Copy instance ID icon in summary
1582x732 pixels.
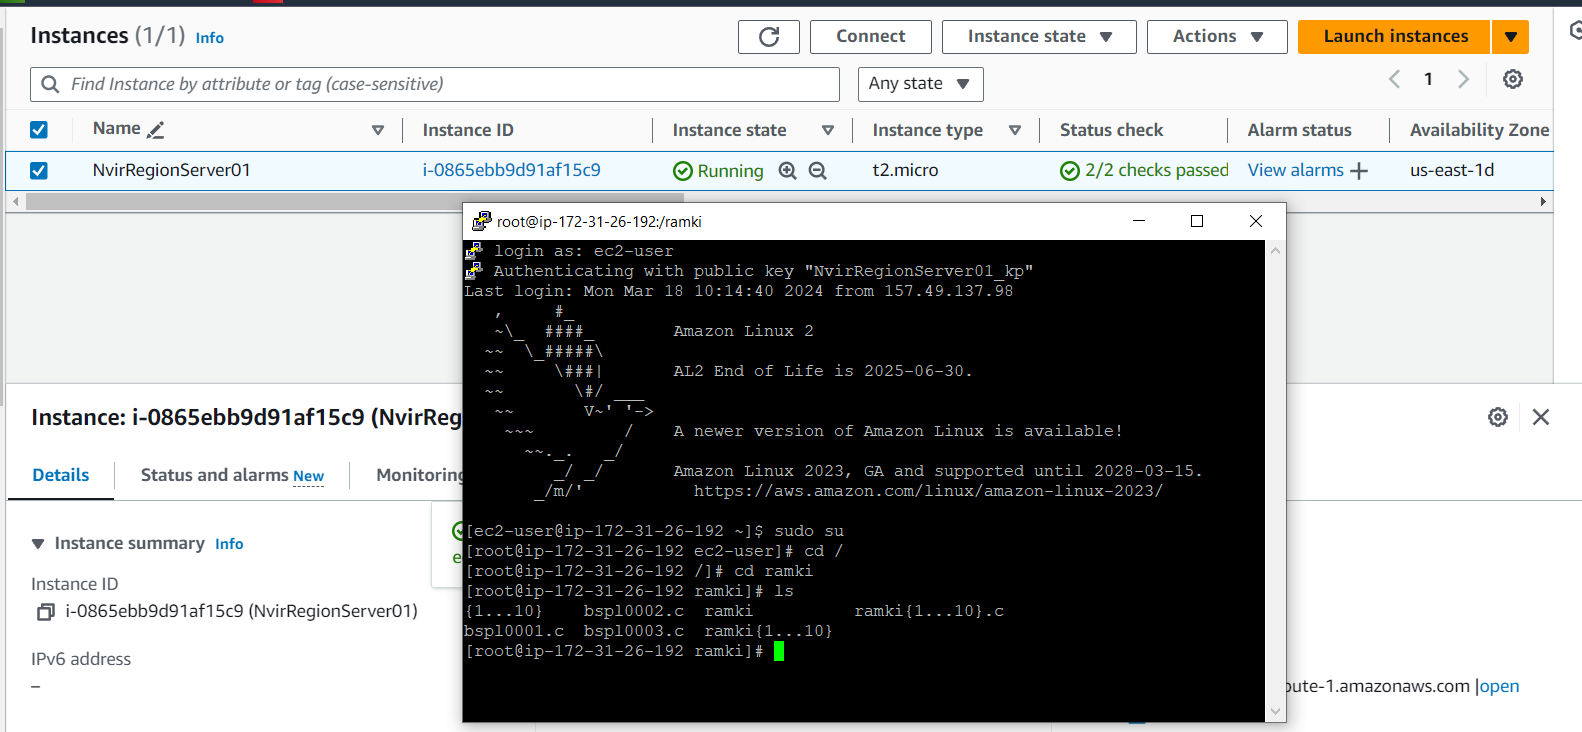[x=45, y=612]
